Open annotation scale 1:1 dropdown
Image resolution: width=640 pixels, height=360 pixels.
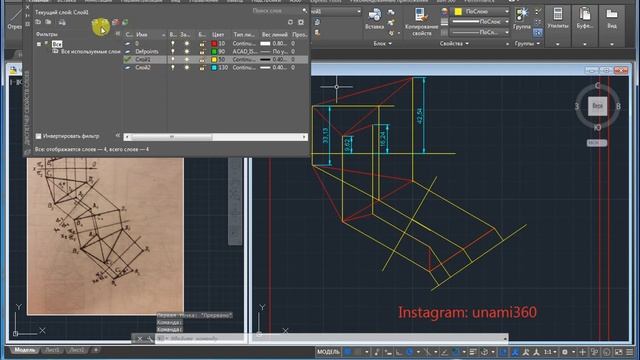(550, 351)
